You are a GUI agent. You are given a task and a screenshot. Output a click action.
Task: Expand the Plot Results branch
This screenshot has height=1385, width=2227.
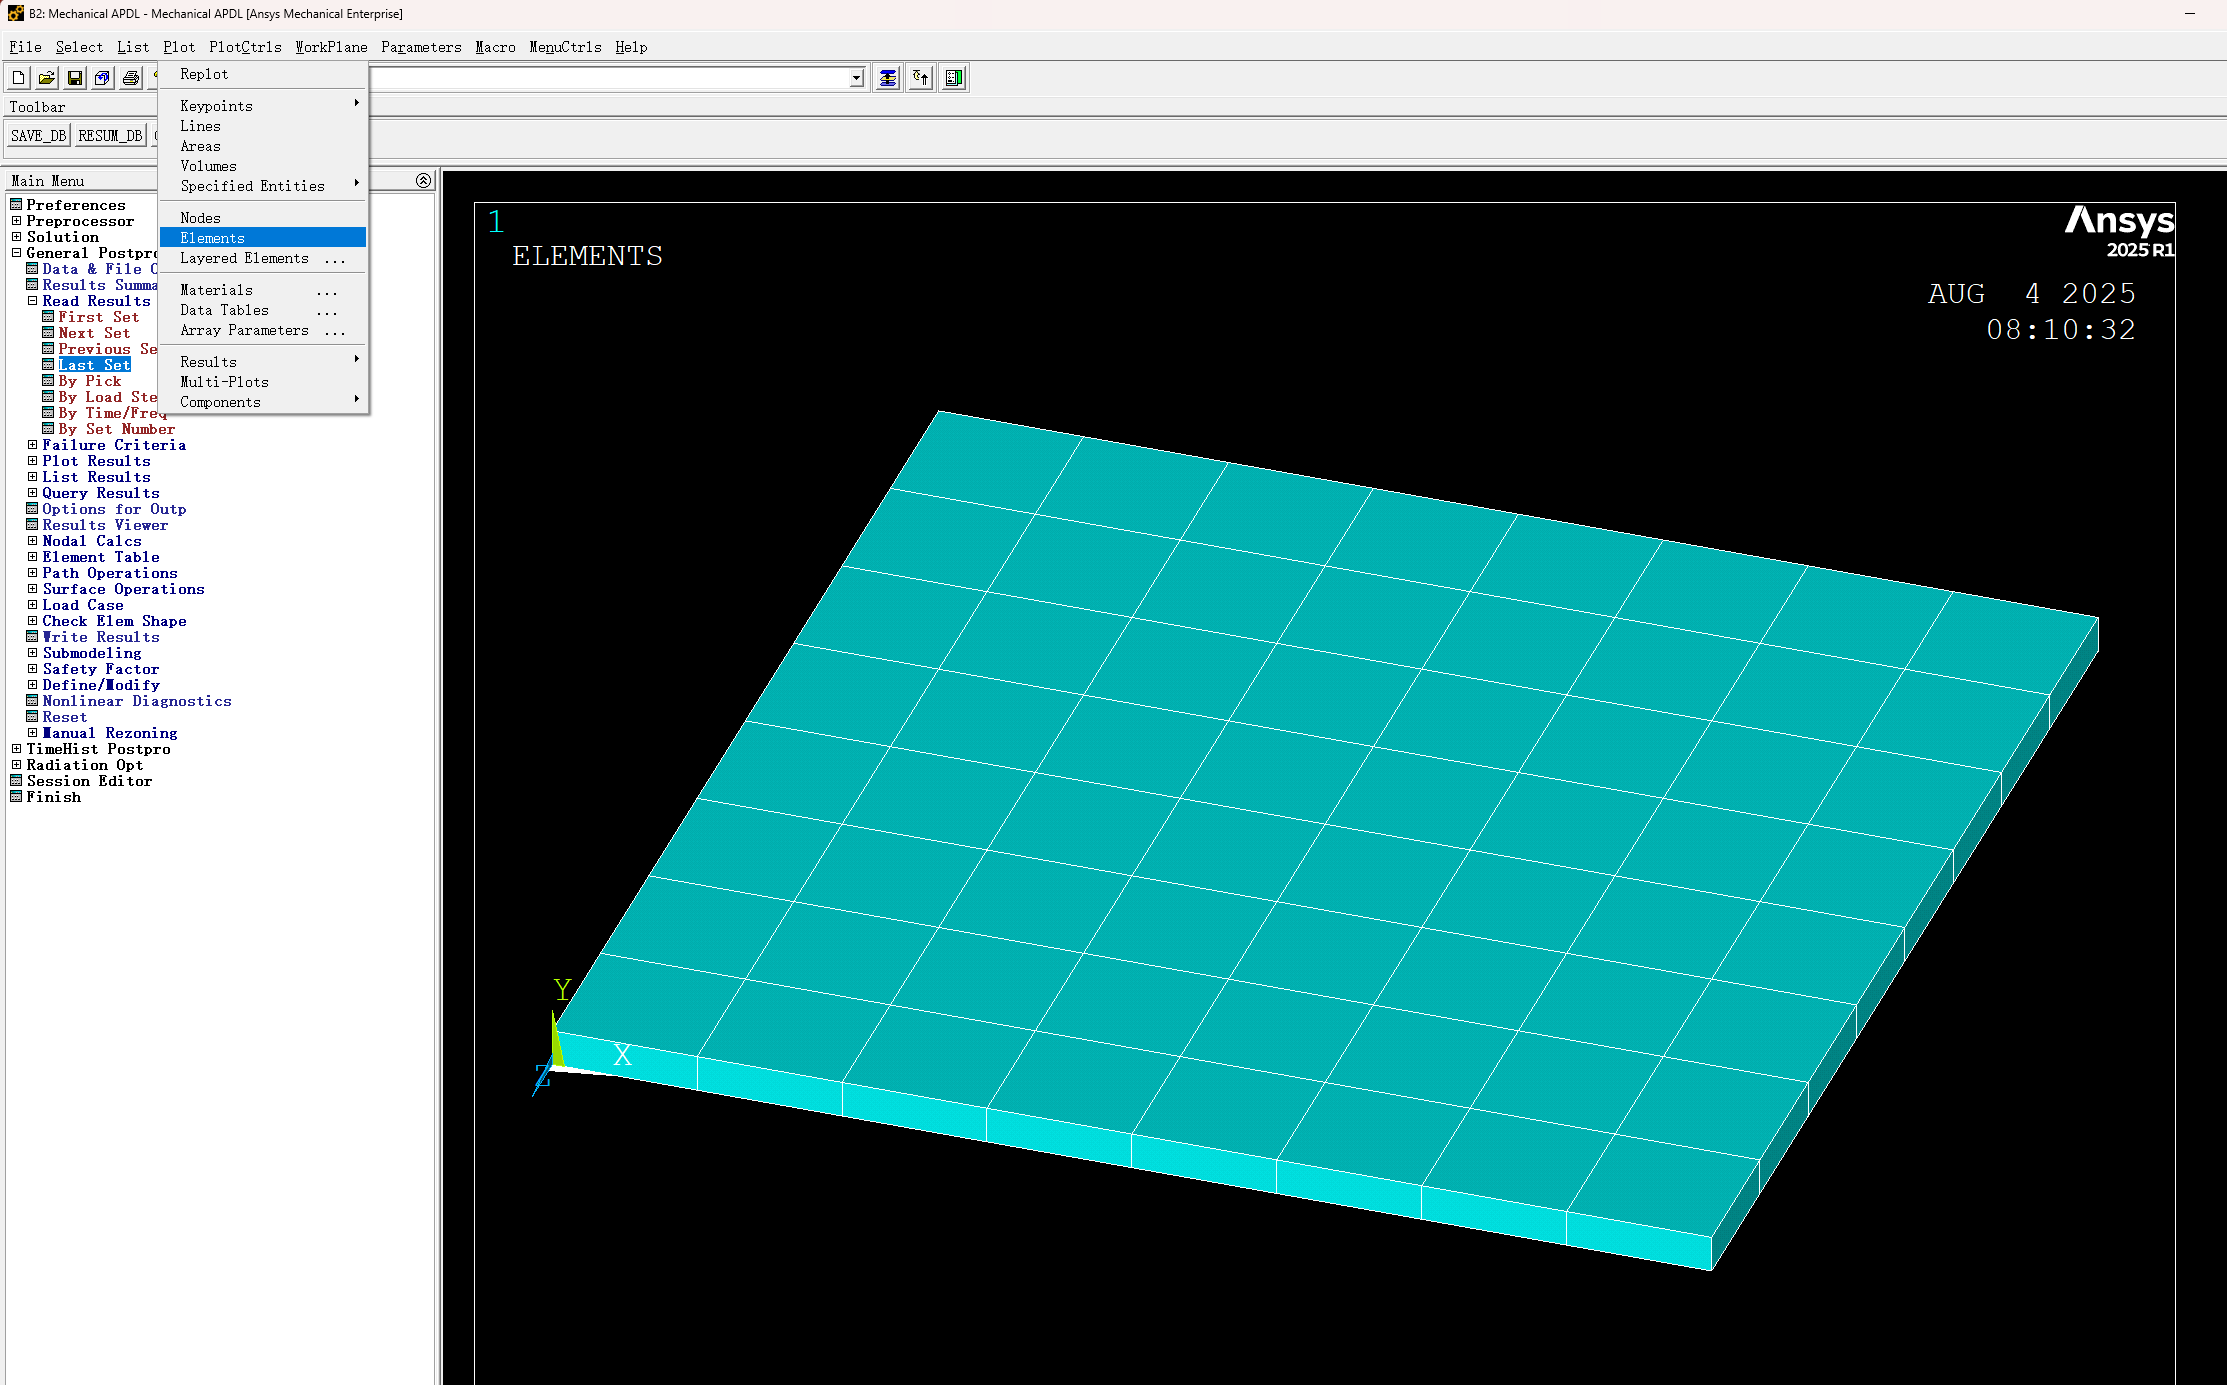click(31, 460)
